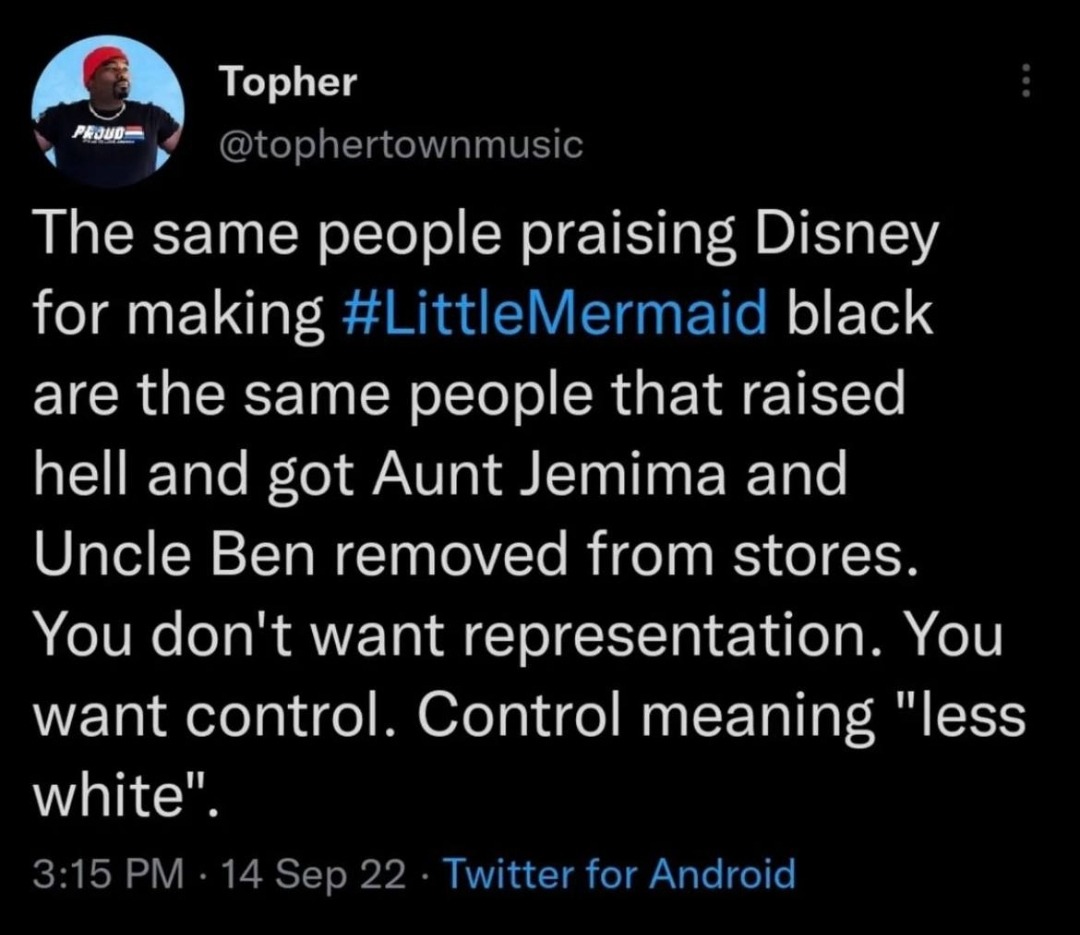This screenshot has width=1080, height=935.
Task: Click the red beanie in the avatar
Action: coord(104,64)
